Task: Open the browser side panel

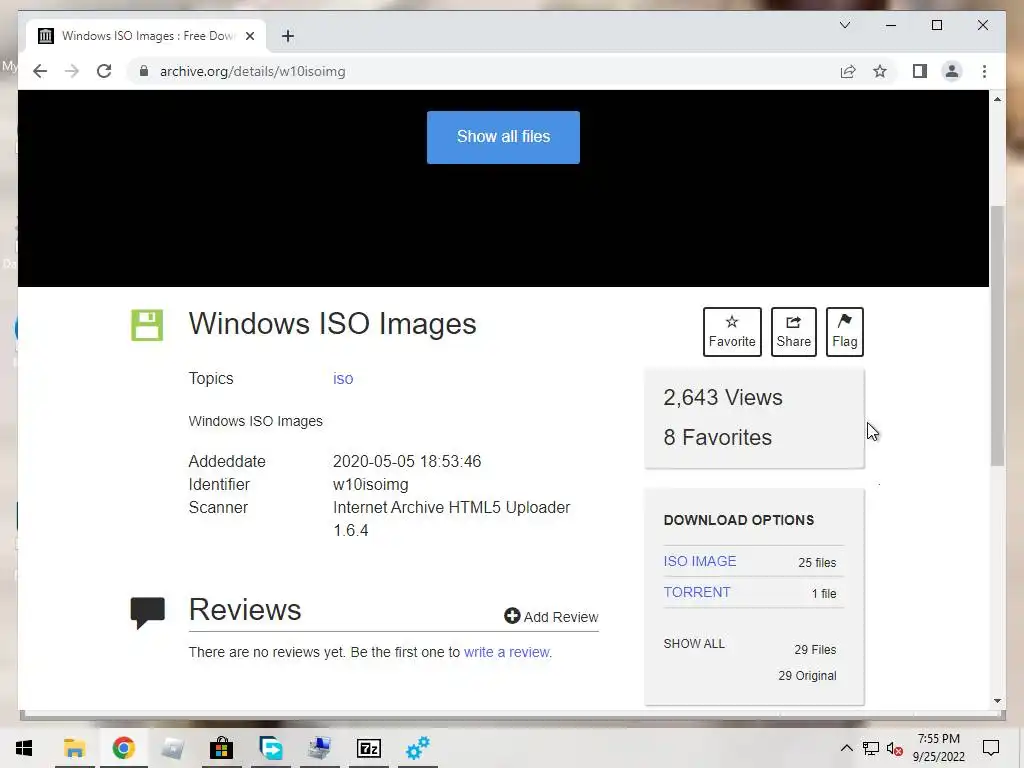Action: pos(920,71)
